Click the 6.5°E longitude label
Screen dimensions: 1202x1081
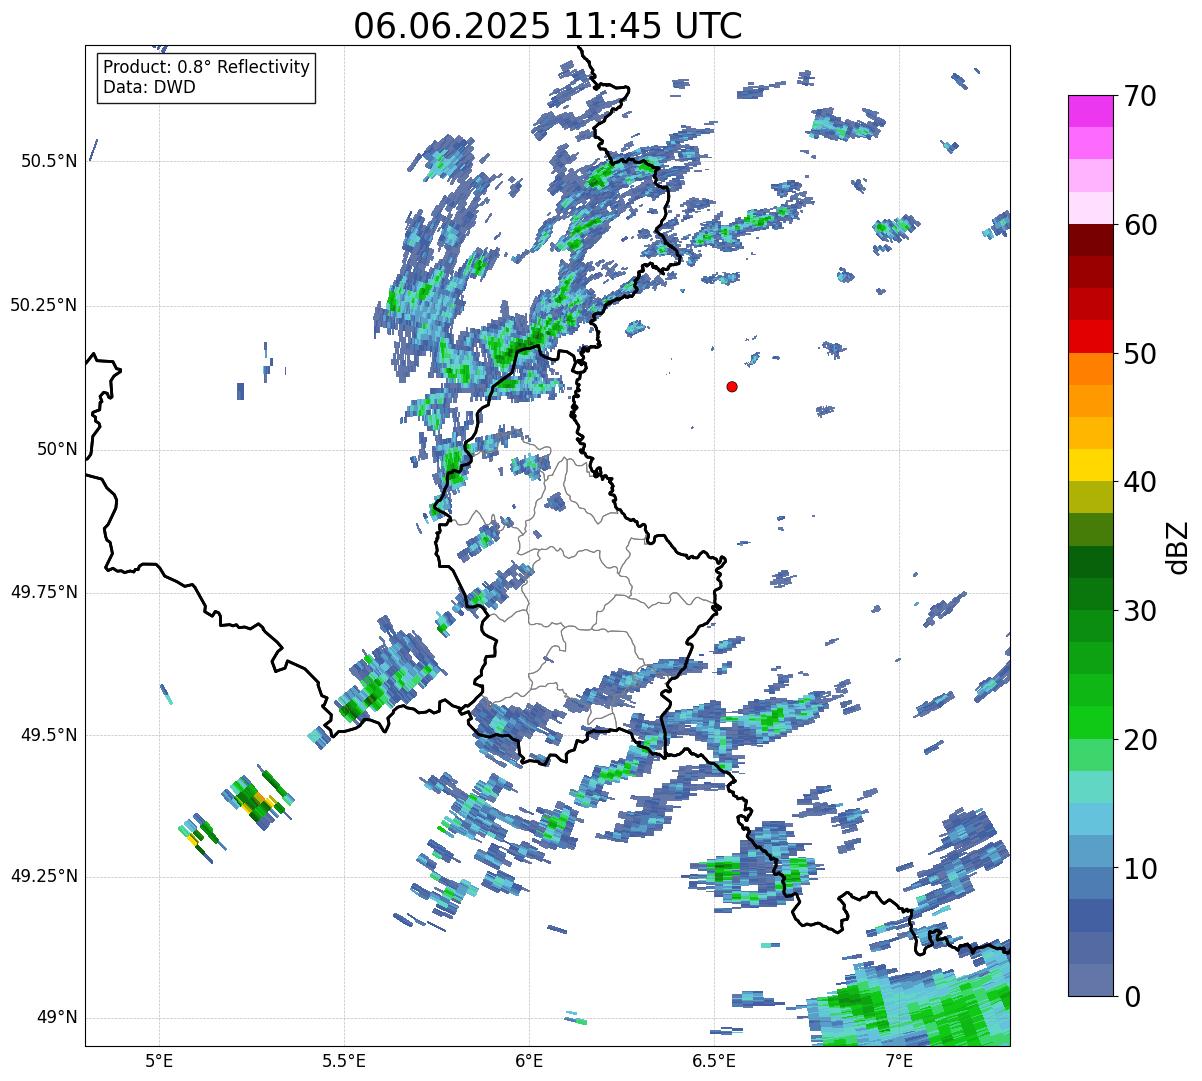coord(714,1060)
